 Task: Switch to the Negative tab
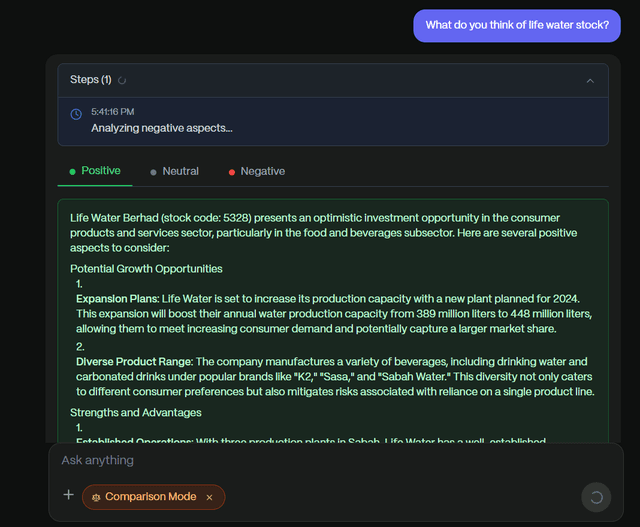pos(257,171)
